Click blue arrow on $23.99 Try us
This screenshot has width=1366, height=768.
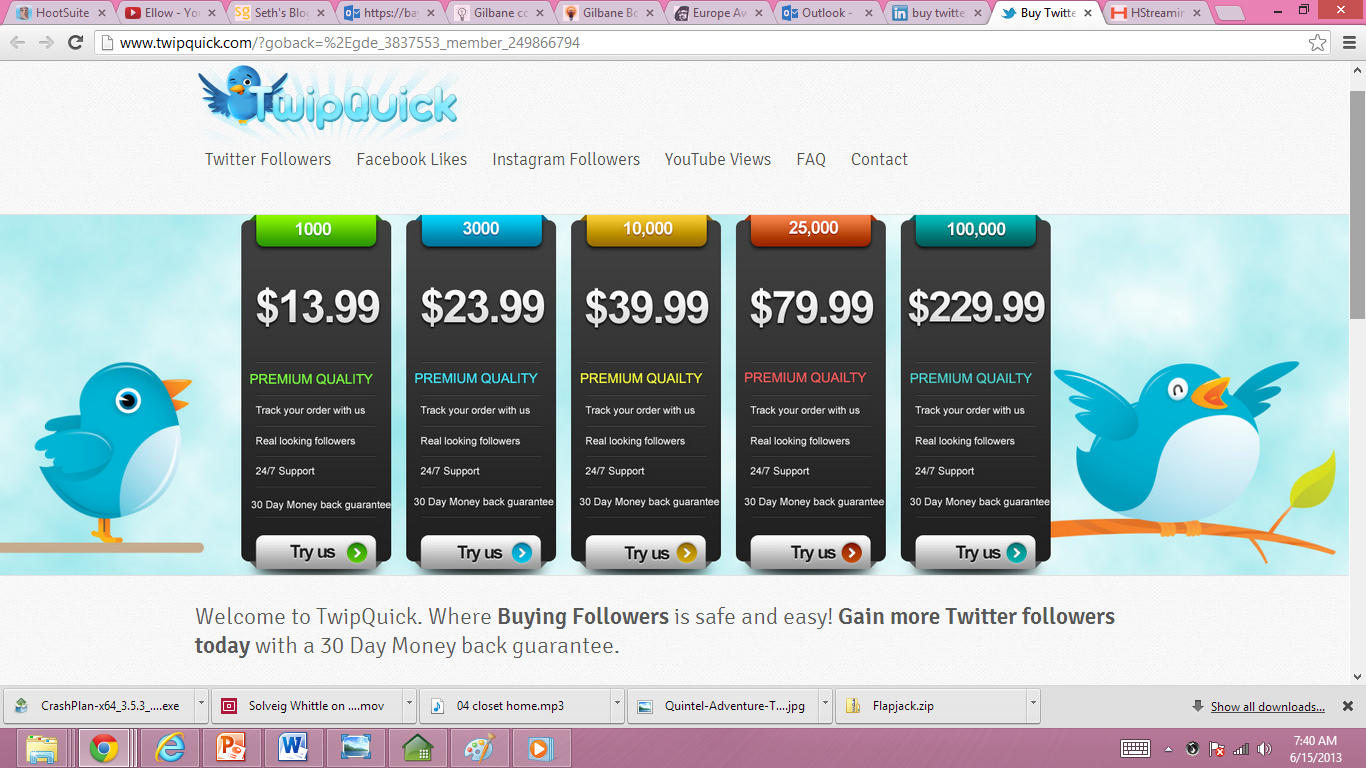tap(522, 552)
